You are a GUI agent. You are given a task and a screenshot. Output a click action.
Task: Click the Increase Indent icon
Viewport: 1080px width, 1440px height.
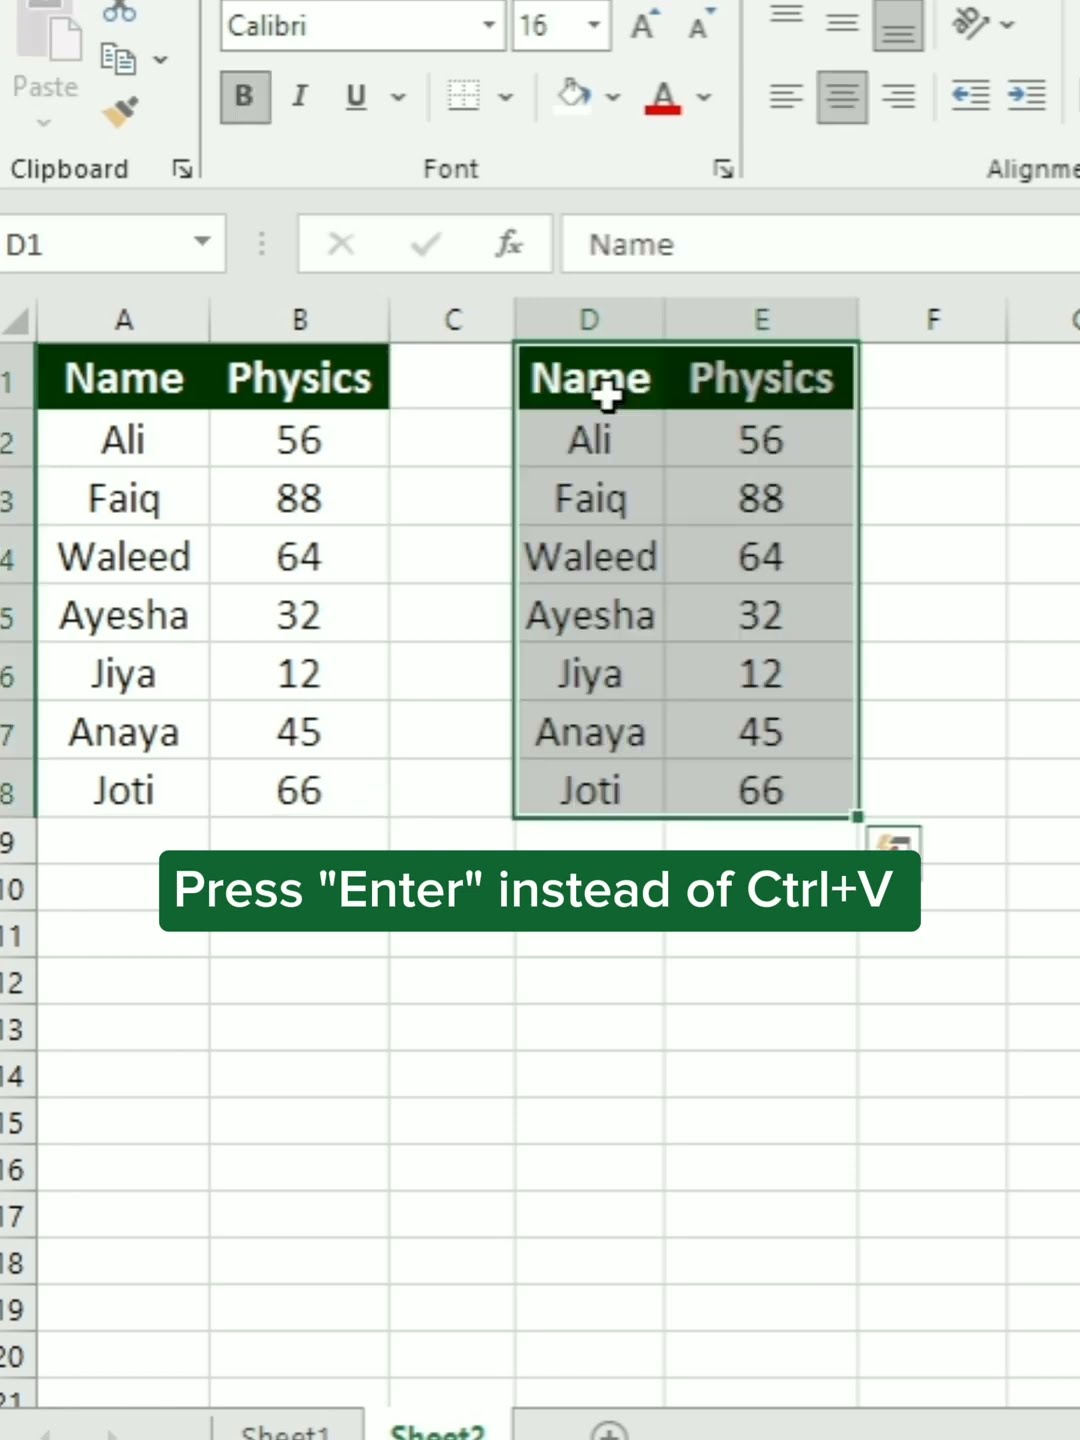(x=1026, y=95)
